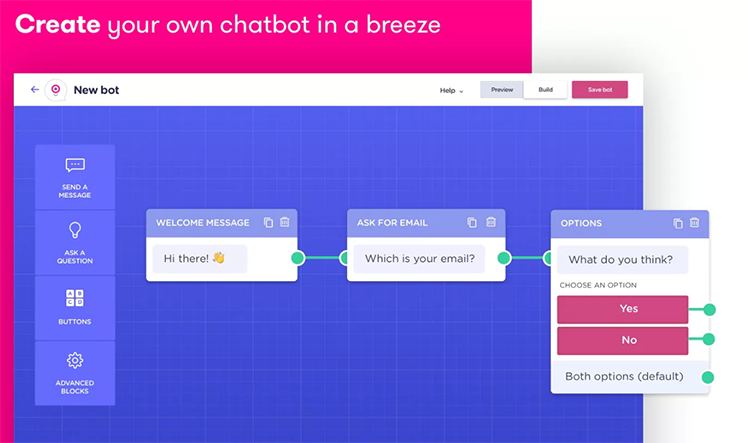This screenshot has height=443, width=748.
Task: Open the Advanced Blocks panel
Action: [75, 373]
